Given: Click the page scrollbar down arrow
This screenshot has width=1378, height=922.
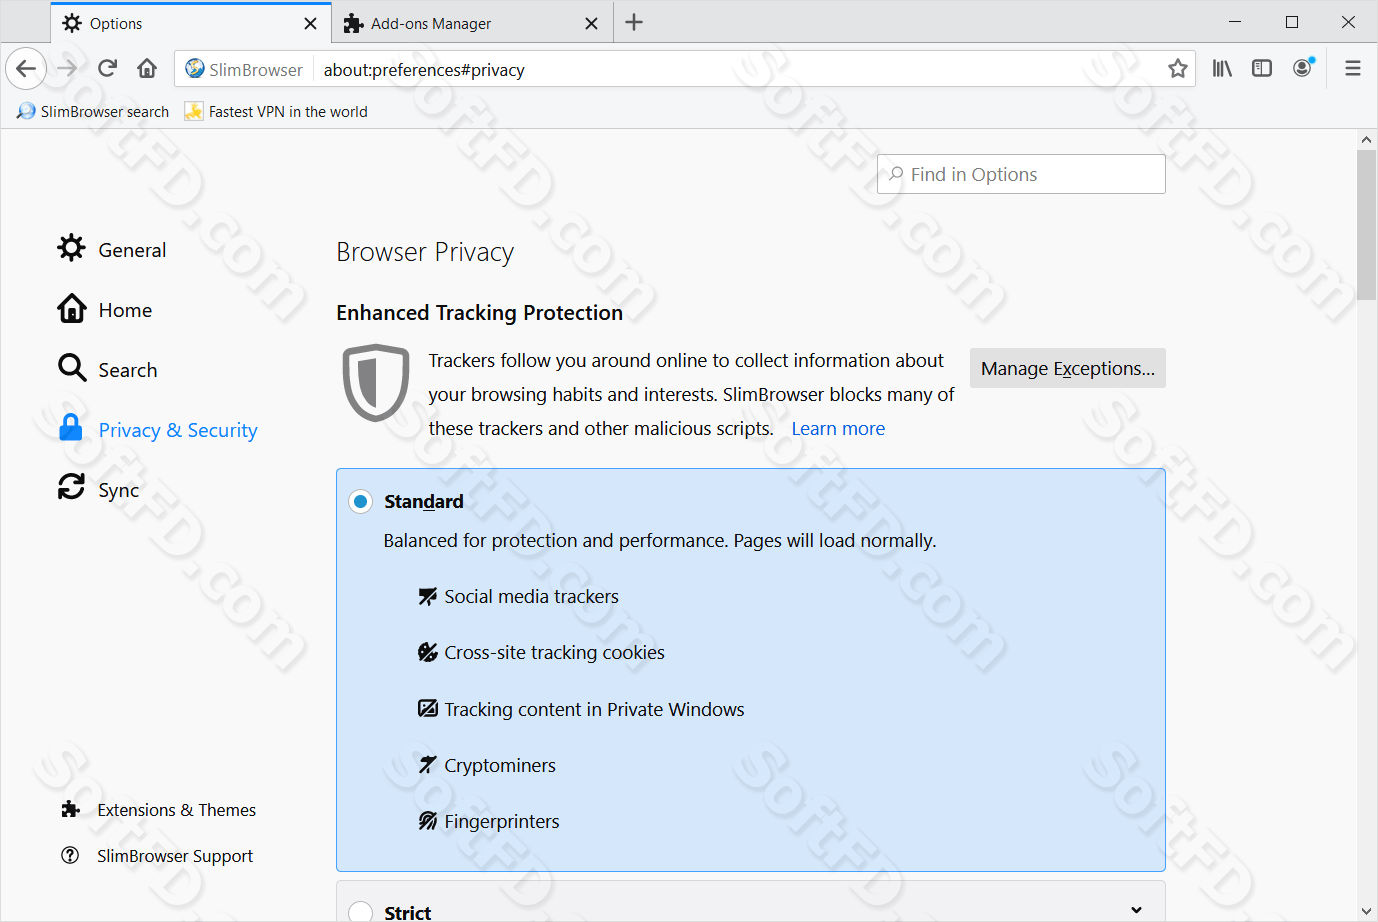Looking at the screenshot, I should coord(1367,911).
